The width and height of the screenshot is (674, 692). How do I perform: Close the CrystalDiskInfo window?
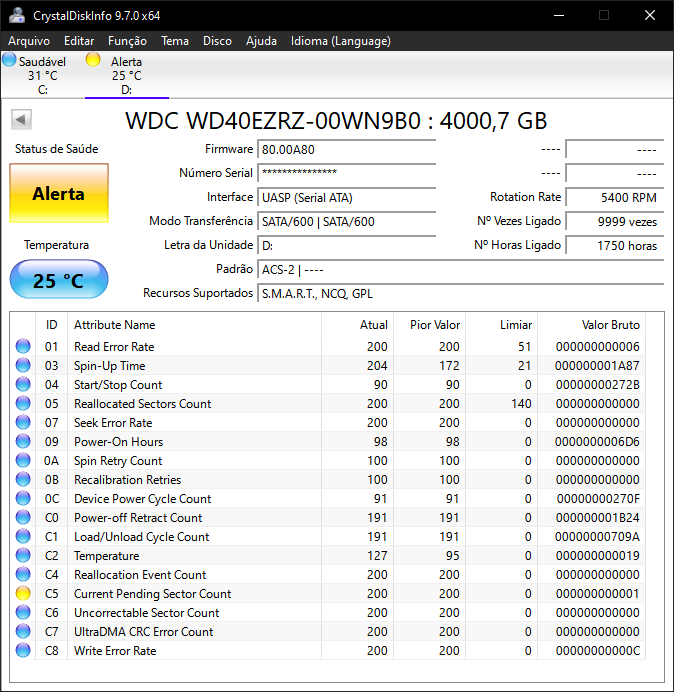pos(650,15)
